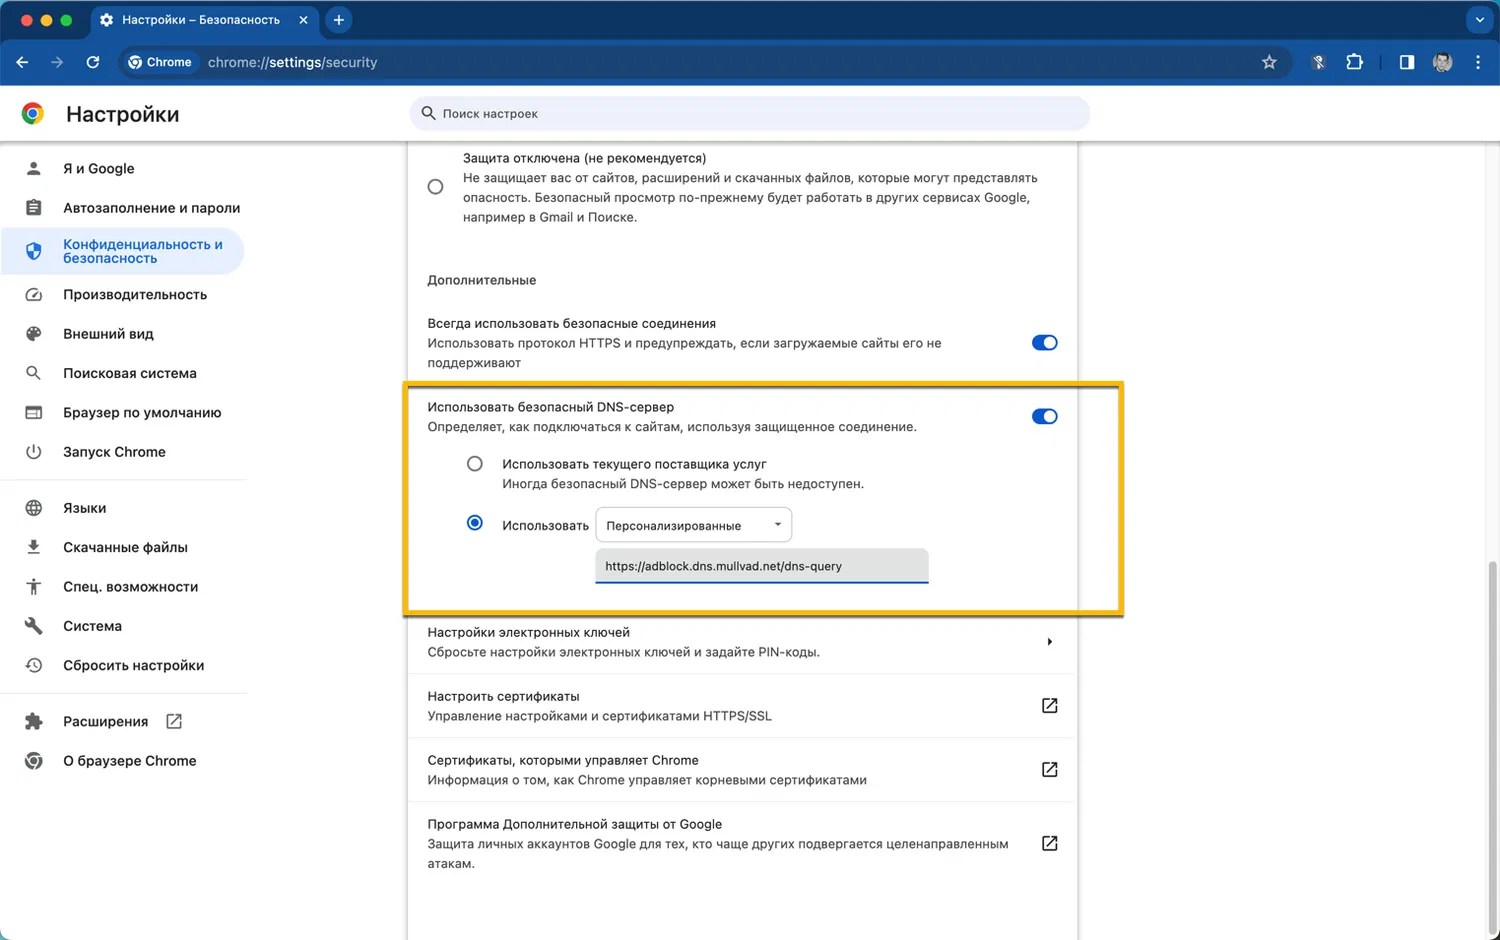Click the Поиск настроек search field

coord(749,113)
